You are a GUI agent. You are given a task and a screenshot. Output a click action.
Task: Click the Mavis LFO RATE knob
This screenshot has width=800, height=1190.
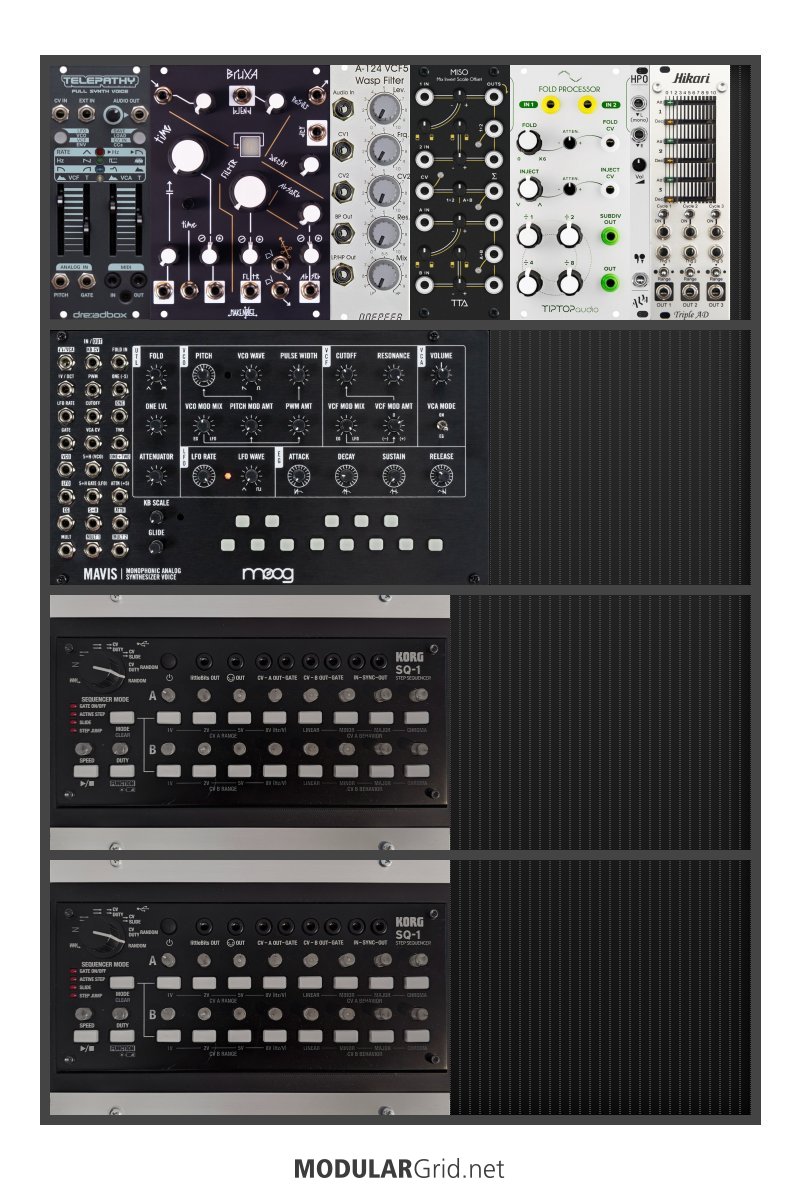tap(203, 476)
